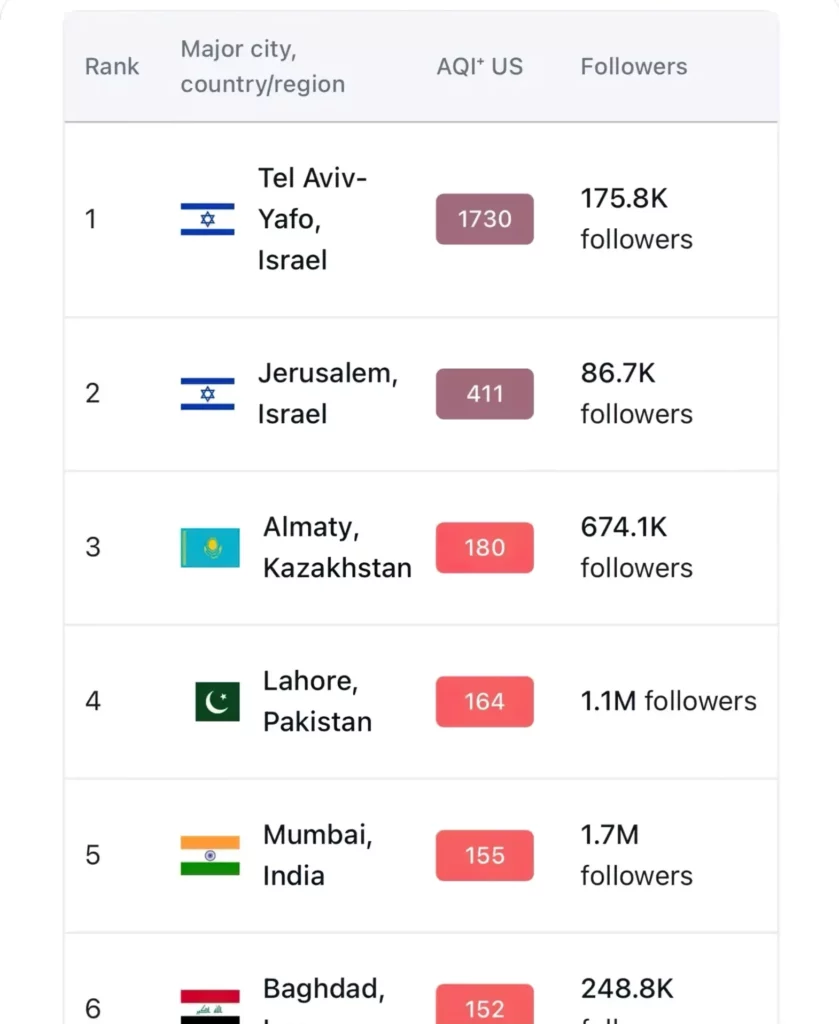Image resolution: width=839 pixels, height=1024 pixels.
Task: Click the AQI⁺ US column header
Action: [x=480, y=67]
